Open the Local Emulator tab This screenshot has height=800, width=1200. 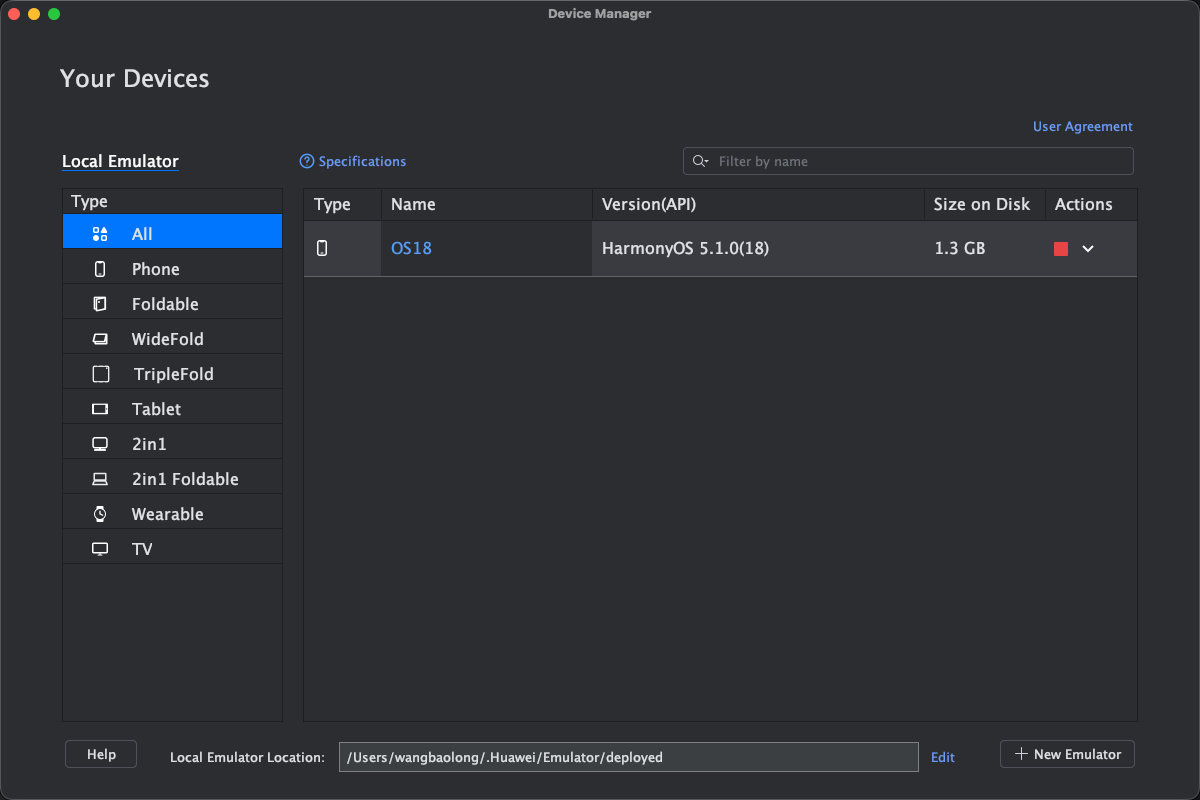pos(120,161)
